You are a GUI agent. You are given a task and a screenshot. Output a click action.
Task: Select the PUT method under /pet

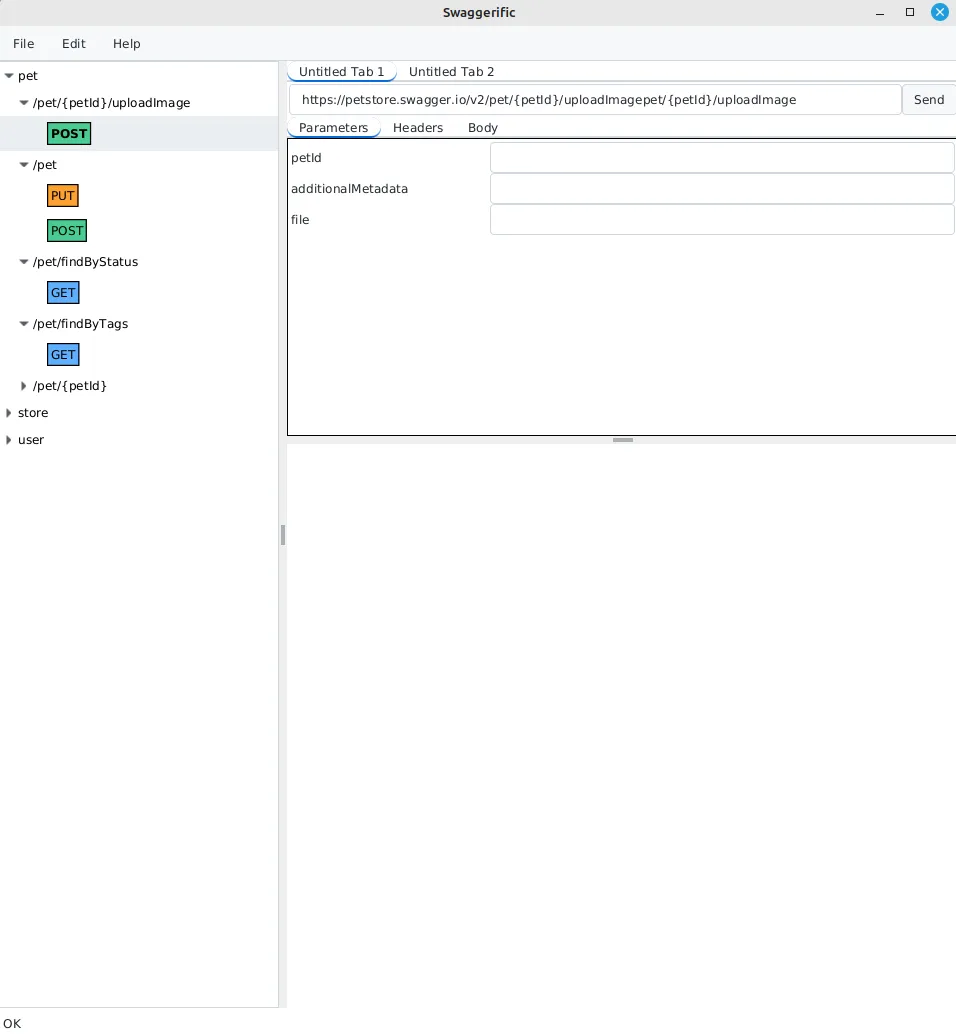62,195
